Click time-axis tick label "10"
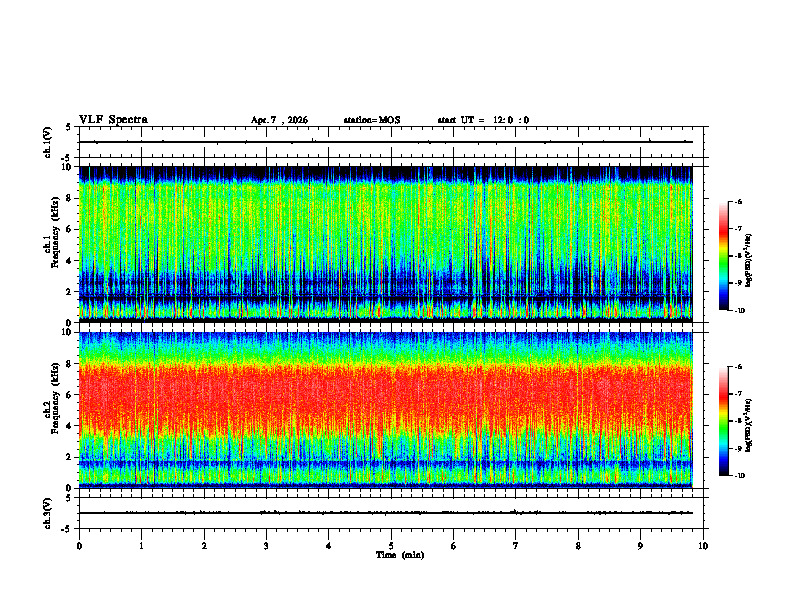 [x=703, y=546]
